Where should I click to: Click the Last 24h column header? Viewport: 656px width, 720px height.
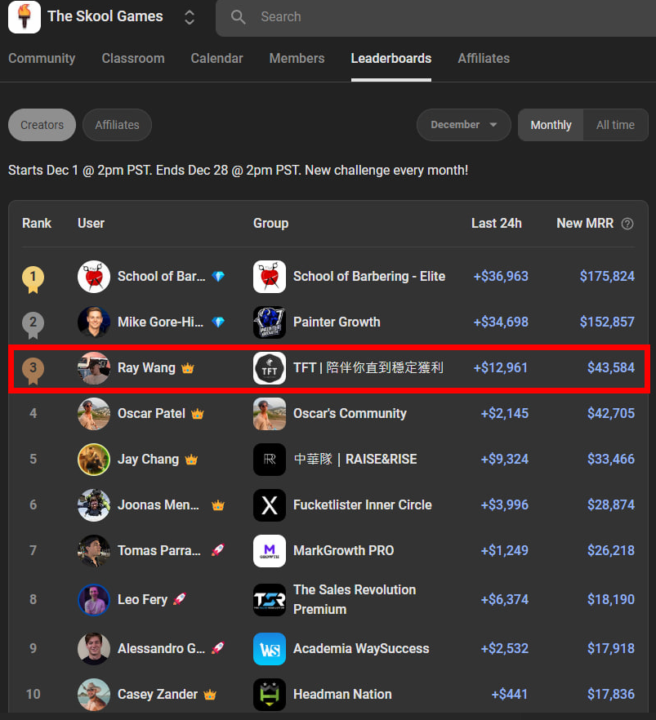(497, 224)
